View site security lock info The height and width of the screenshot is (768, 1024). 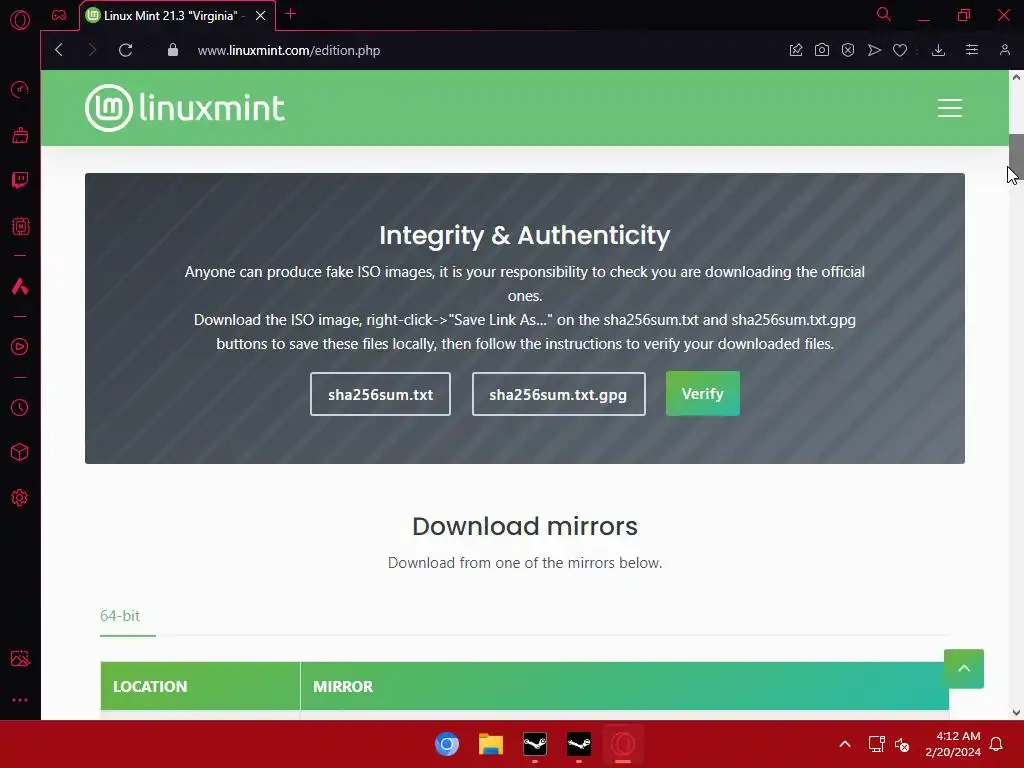click(x=173, y=50)
